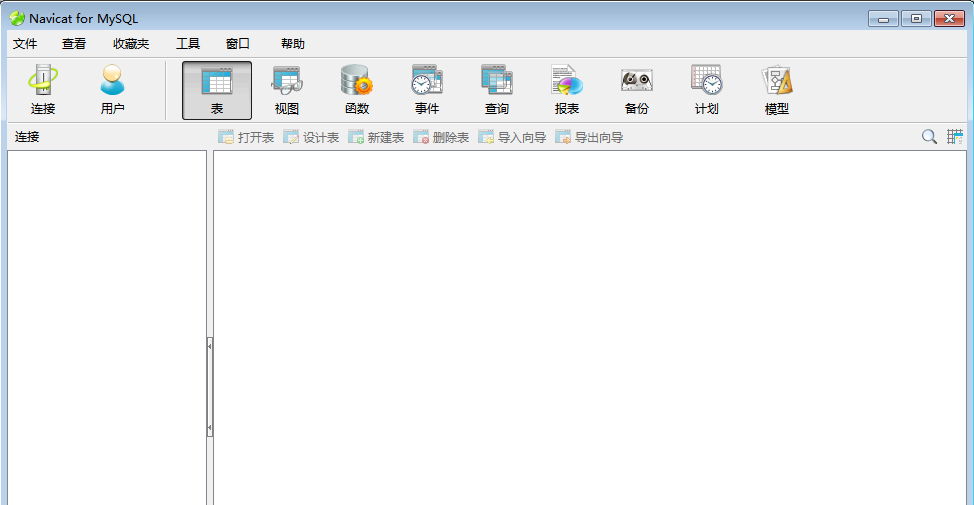
Task: Open the 连接 (Connection) toolbar button
Action: (x=43, y=90)
